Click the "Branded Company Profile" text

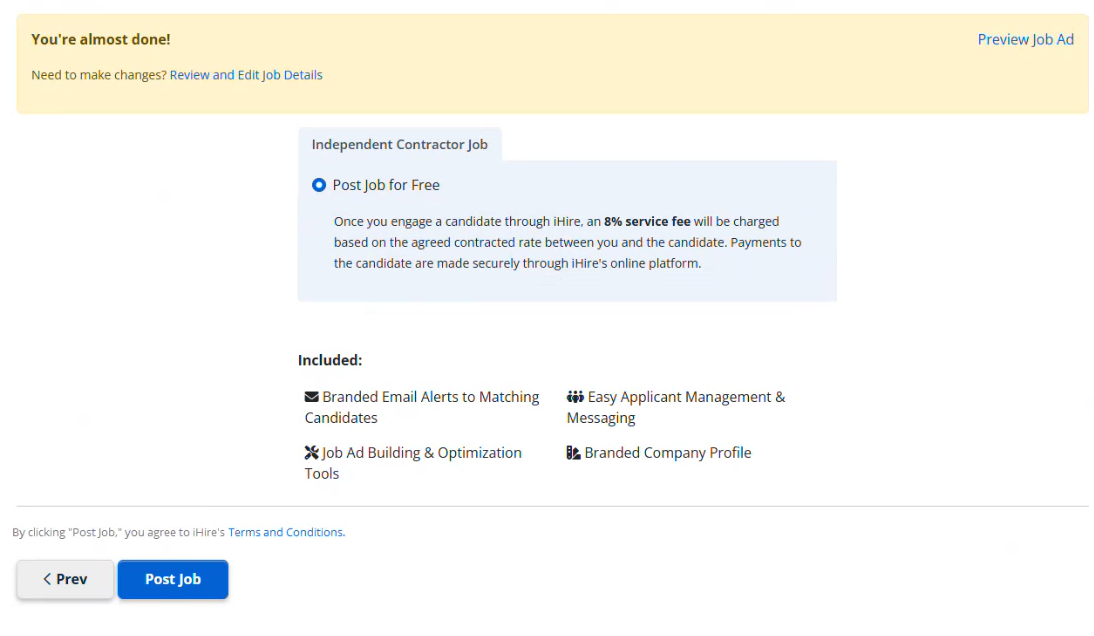point(668,453)
